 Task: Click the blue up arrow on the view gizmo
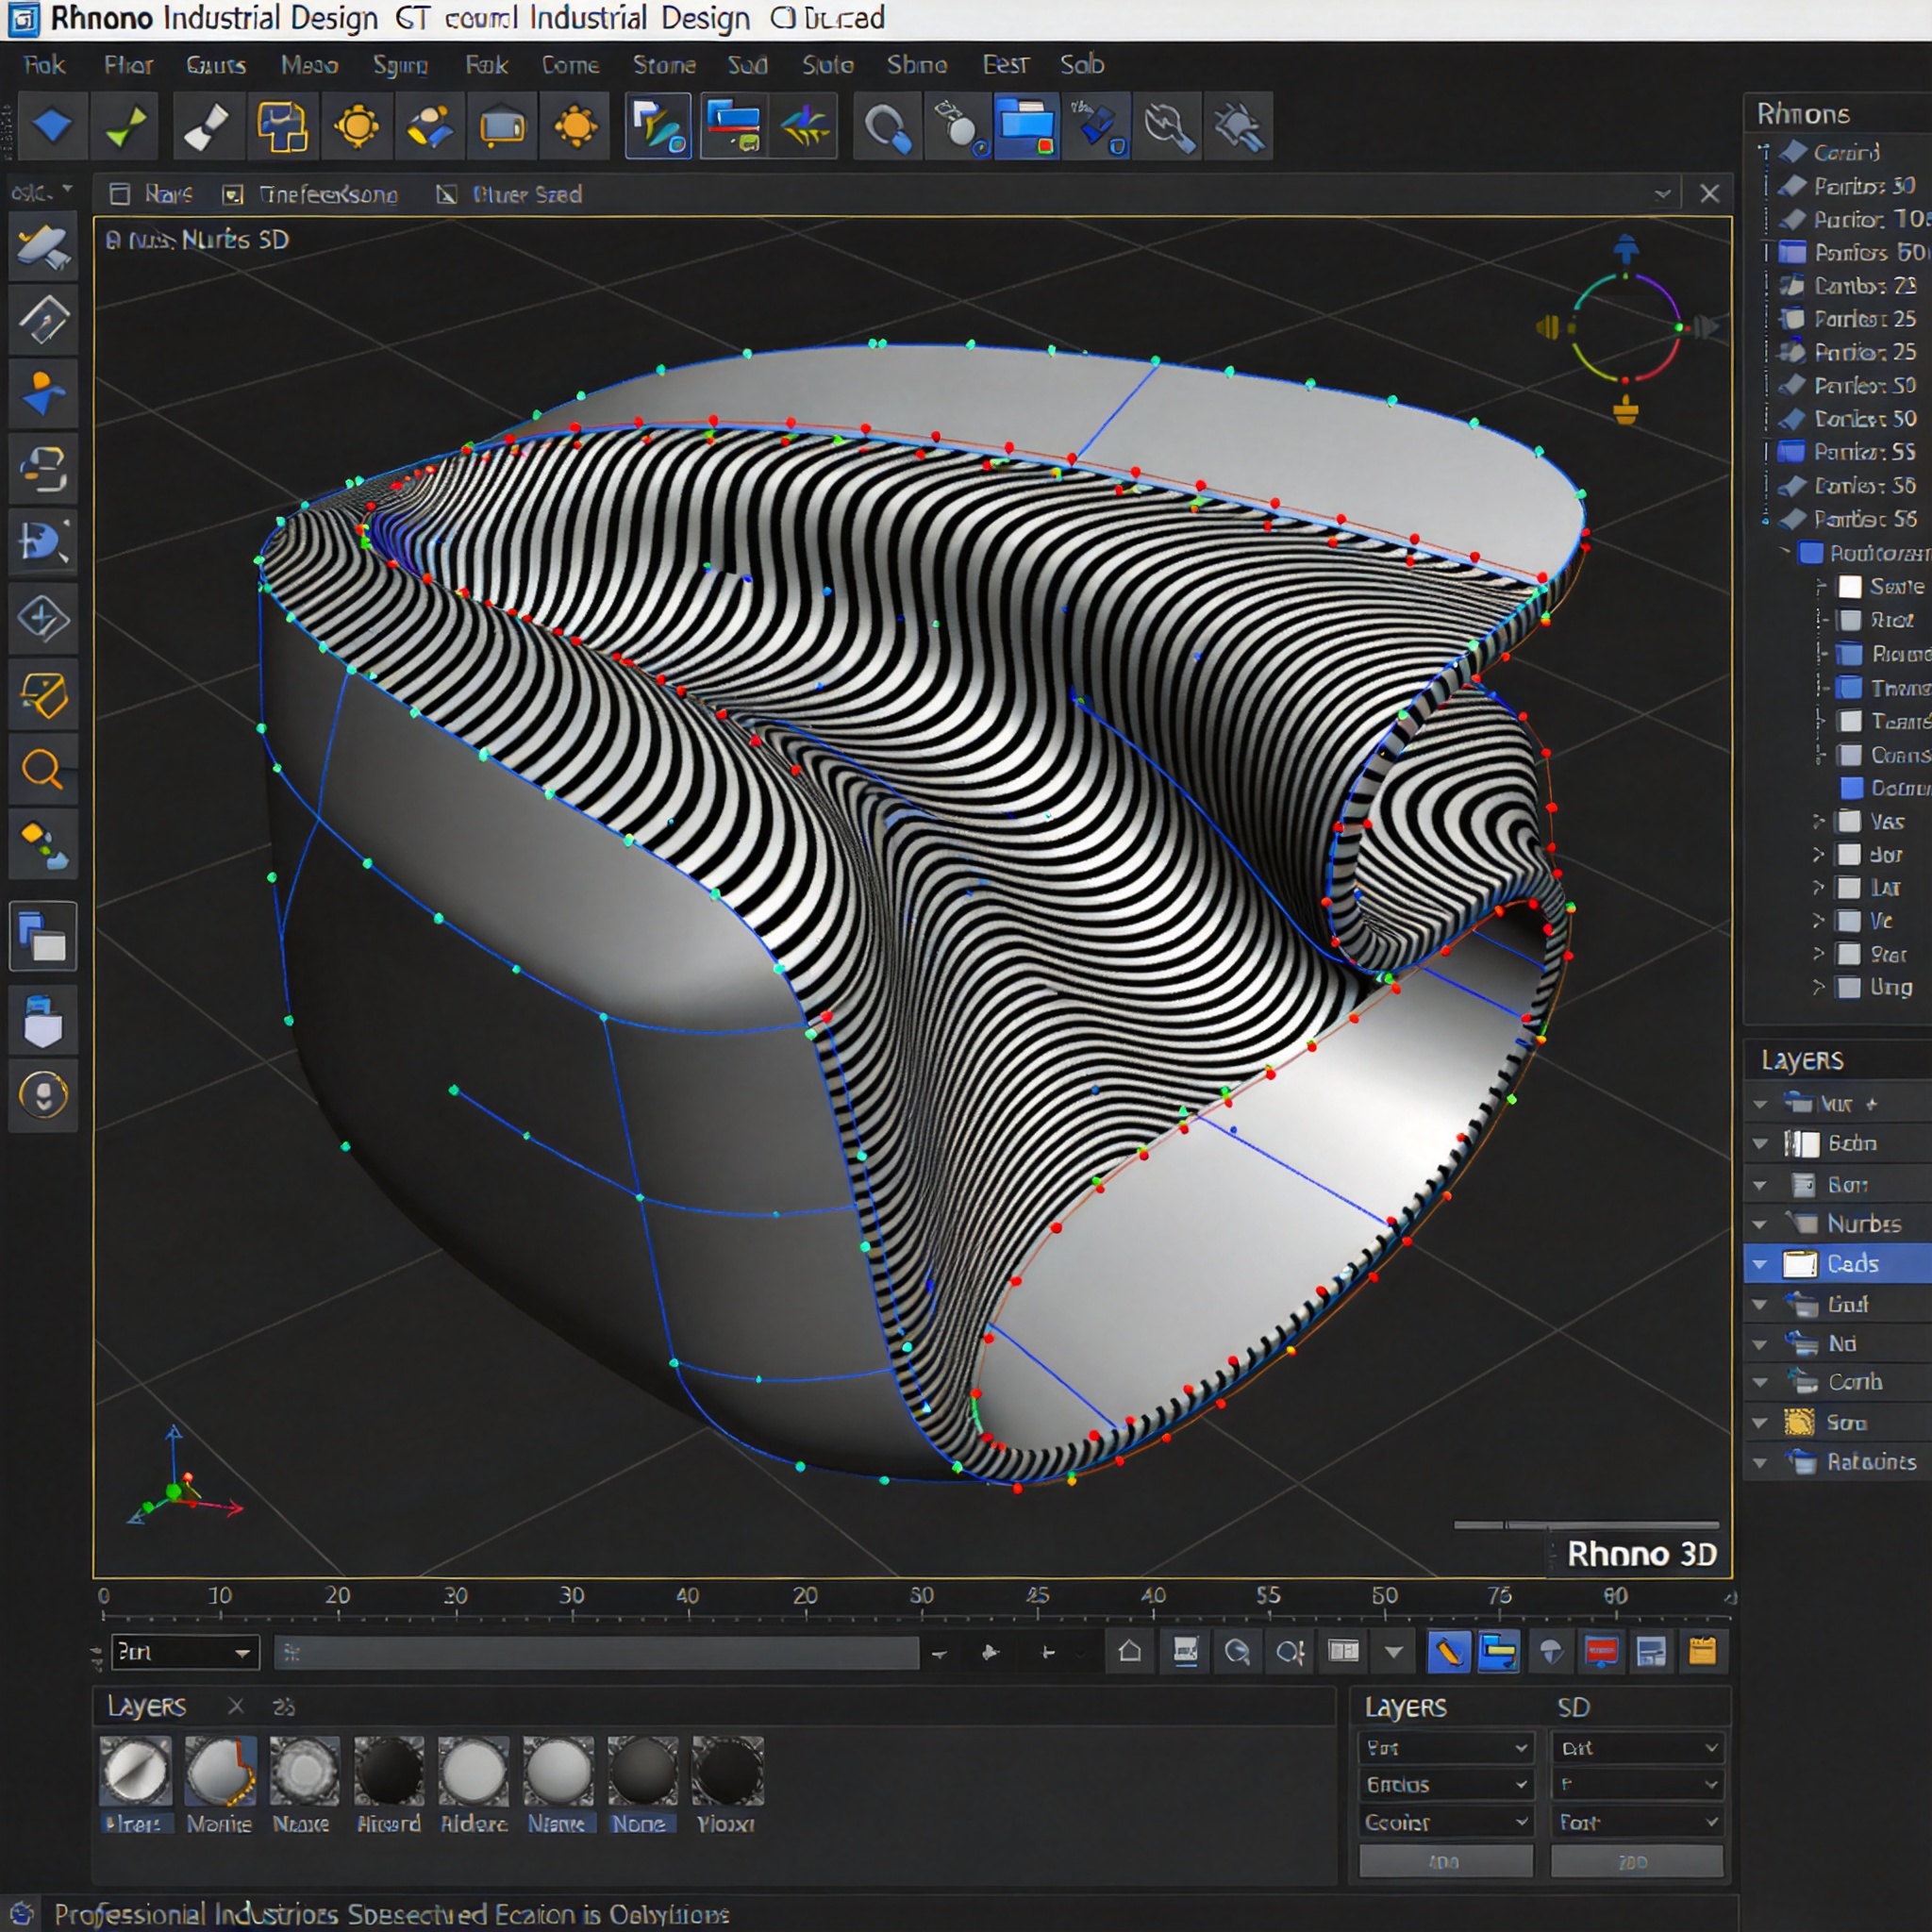[1626, 247]
